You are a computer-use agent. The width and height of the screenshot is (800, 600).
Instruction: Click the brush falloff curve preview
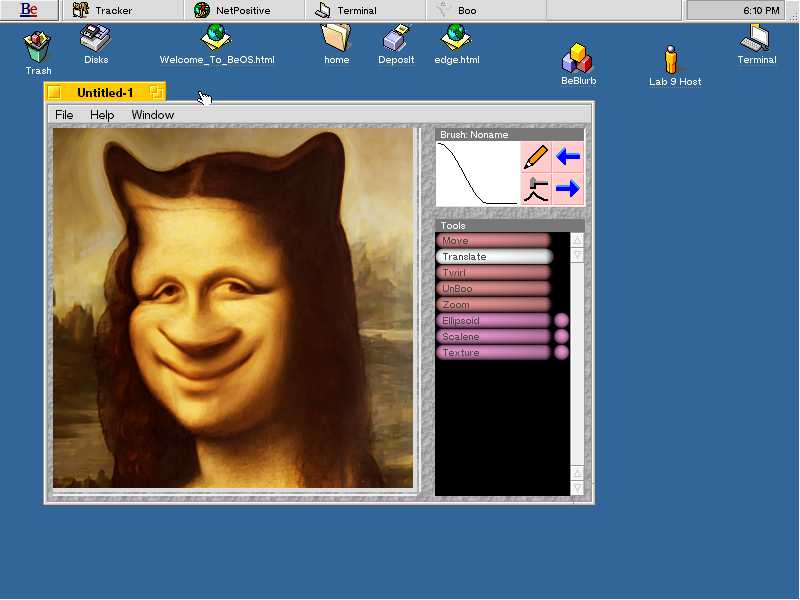pos(478,173)
